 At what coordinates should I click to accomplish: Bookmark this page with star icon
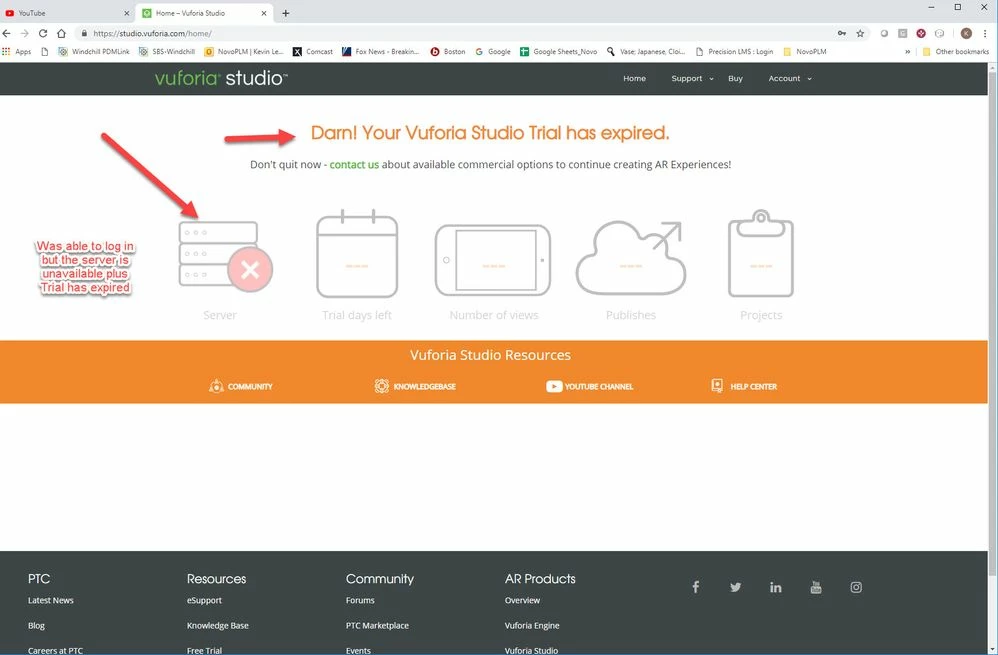point(860,33)
